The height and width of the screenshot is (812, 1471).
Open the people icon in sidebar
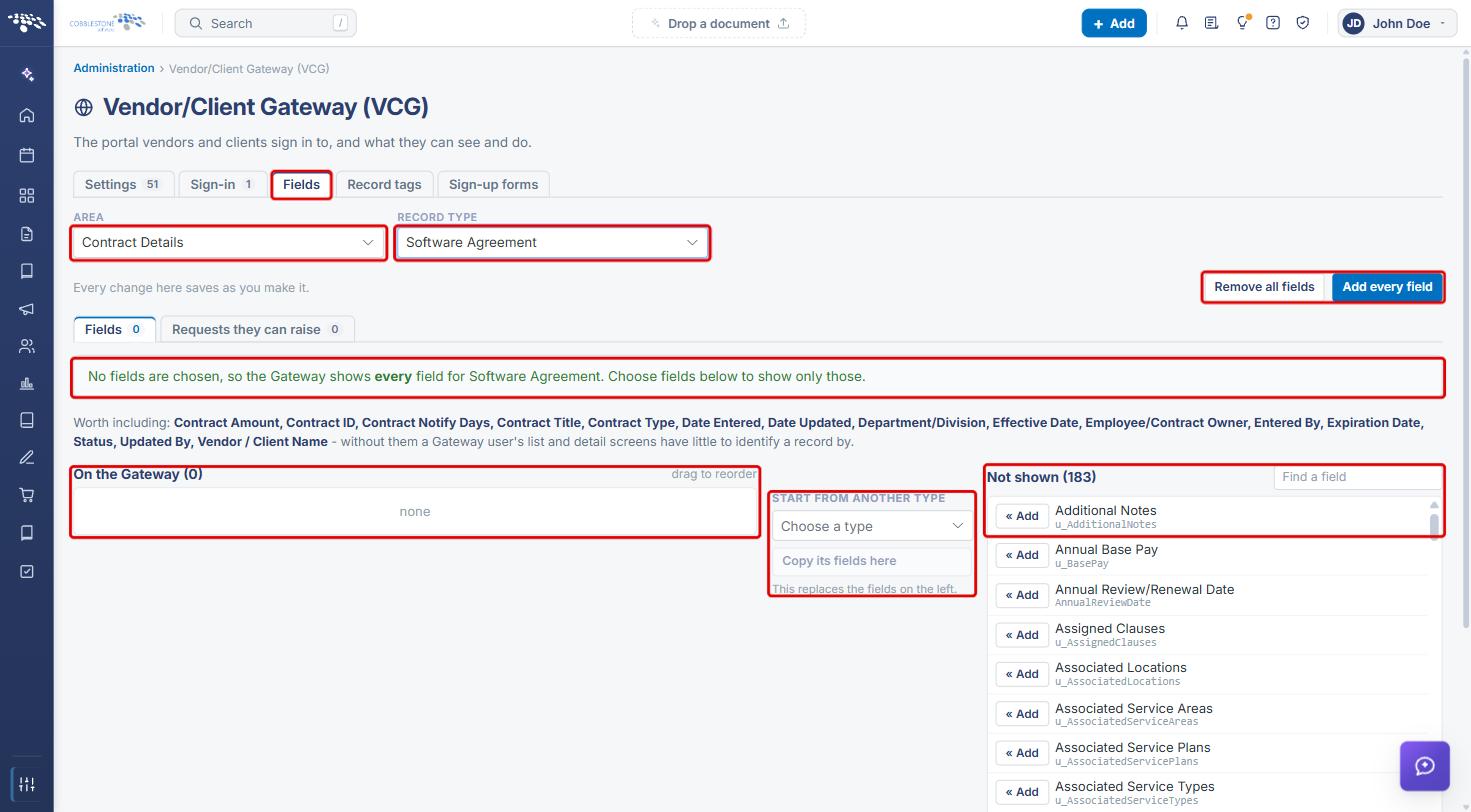click(x=27, y=346)
